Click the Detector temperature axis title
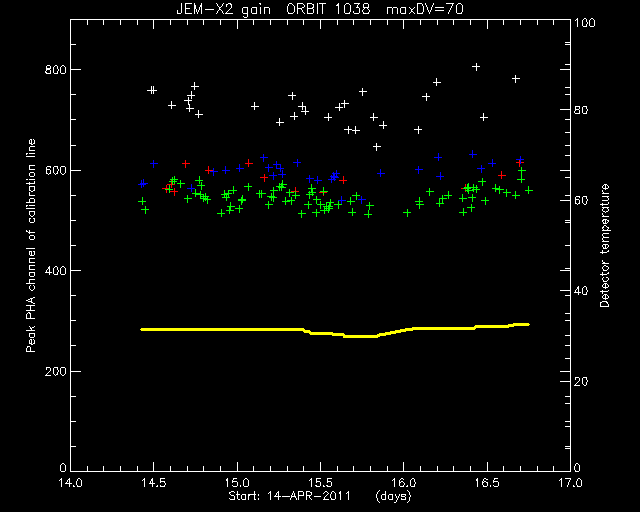 tap(604, 245)
